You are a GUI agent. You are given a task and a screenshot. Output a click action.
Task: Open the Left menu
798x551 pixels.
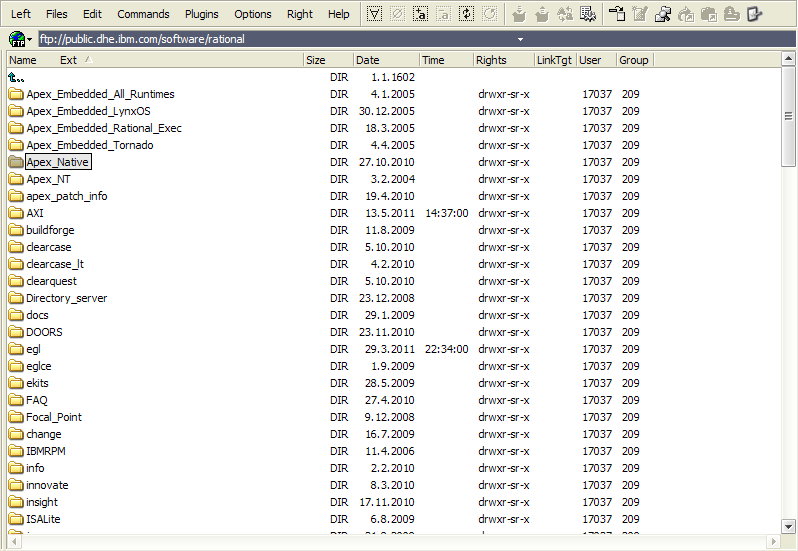pyautogui.click(x=21, y=14)
